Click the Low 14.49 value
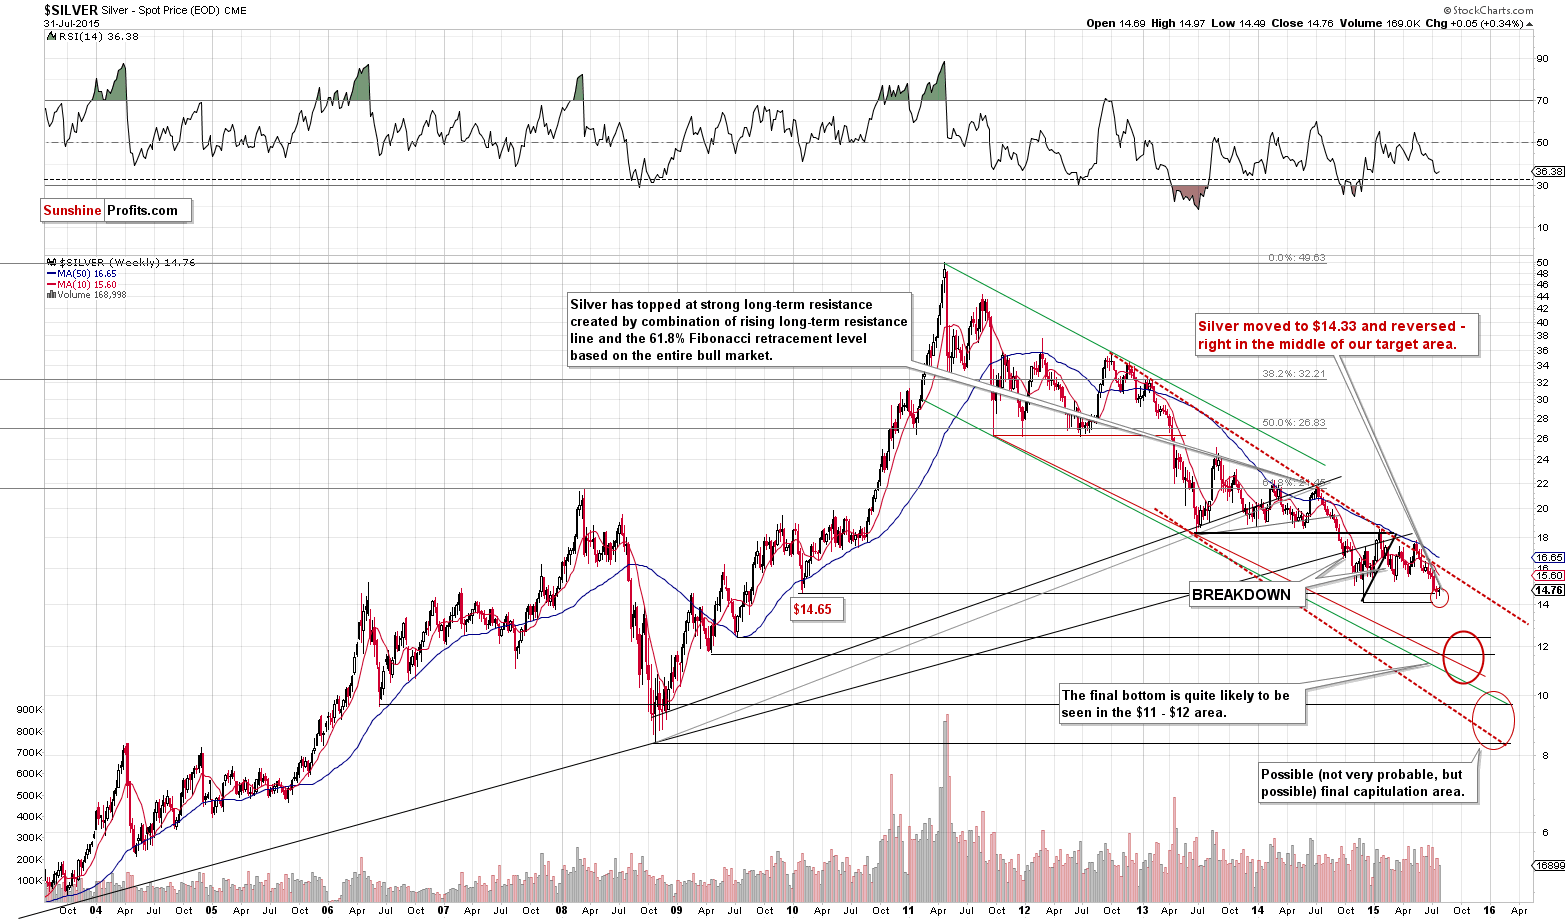Viewport: 1565px width, 919px height. (1237, 23)
